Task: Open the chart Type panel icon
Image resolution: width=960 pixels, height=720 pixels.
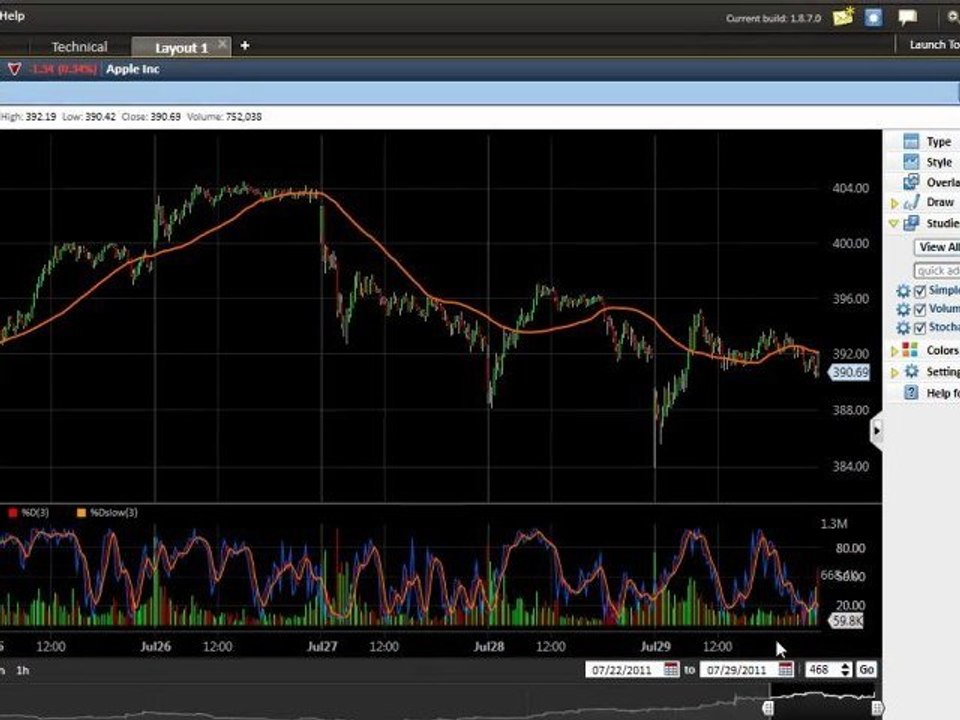Action: [x=911, y=141]
